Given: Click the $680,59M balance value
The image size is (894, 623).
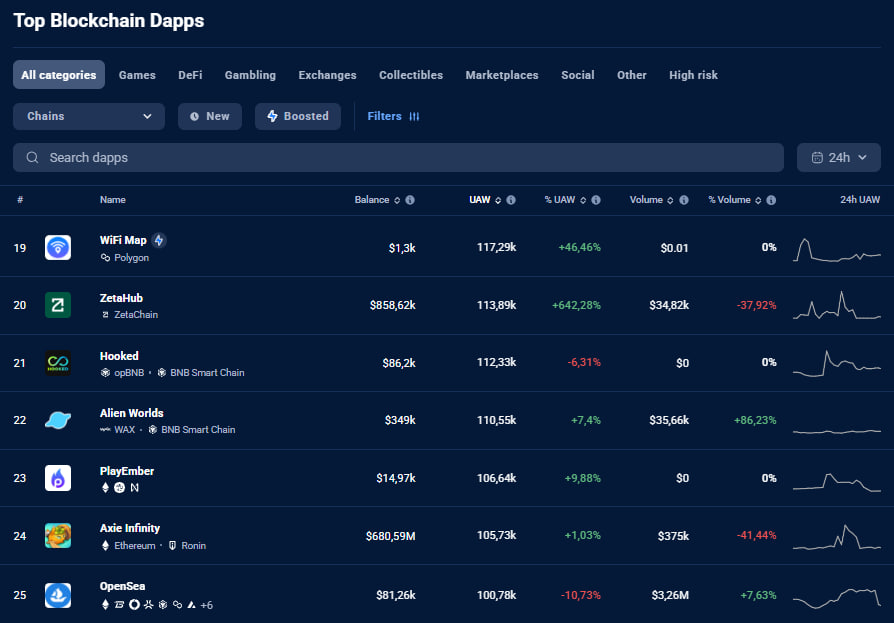Looking at the screenshot, I should click(391, 536).
